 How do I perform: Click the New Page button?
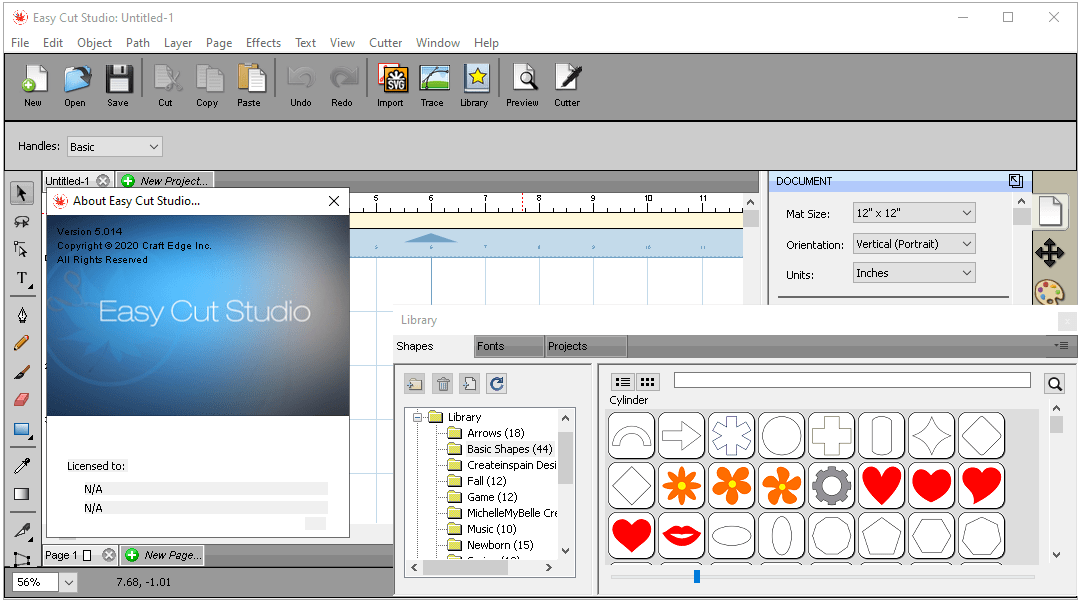tap(163, 555)
